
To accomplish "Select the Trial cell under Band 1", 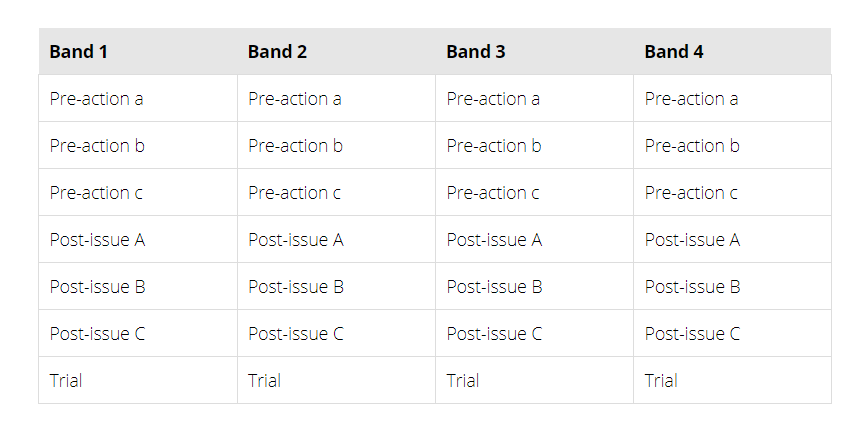I will (66, 381).
